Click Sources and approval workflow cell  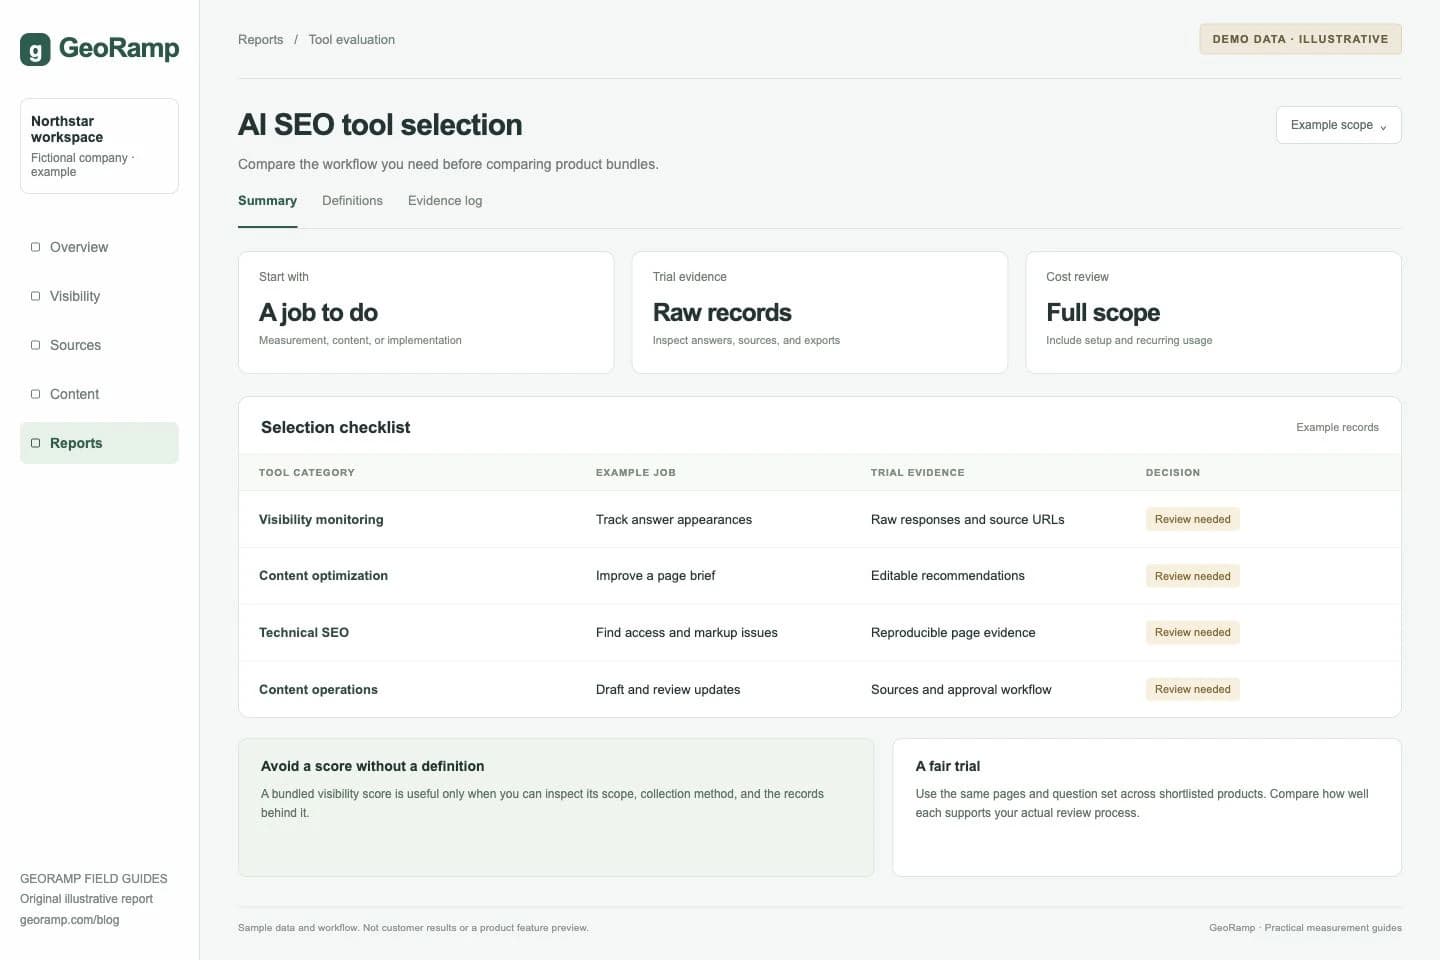(961, 689)
